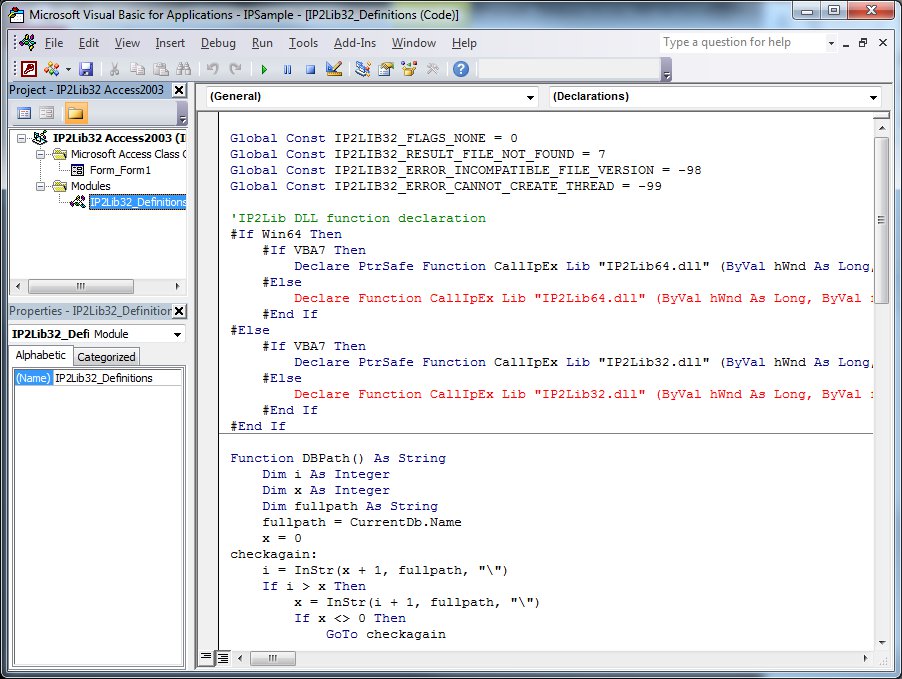Viewport: 902px width, 679px height.
Task: Click the Copy toolbar icon
Action: [x=137, y=69]
